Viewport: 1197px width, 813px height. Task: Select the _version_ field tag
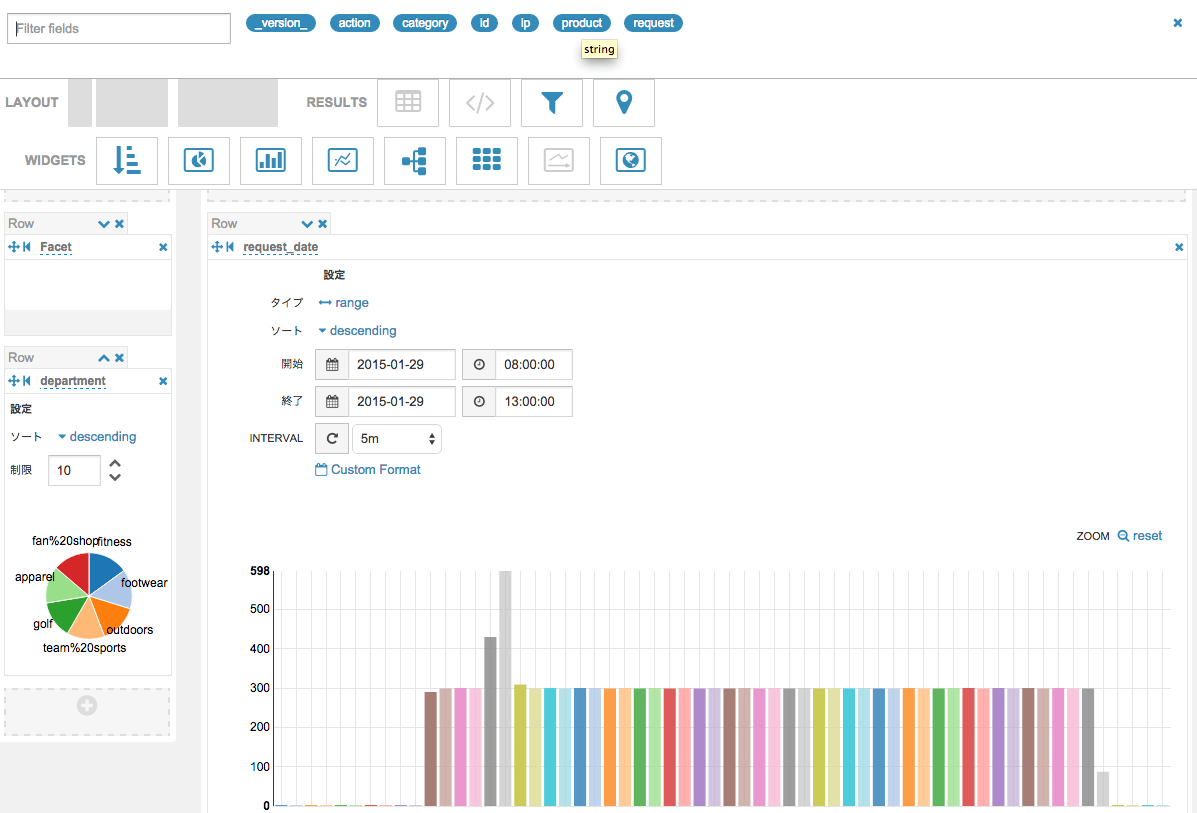coord(281,23)
